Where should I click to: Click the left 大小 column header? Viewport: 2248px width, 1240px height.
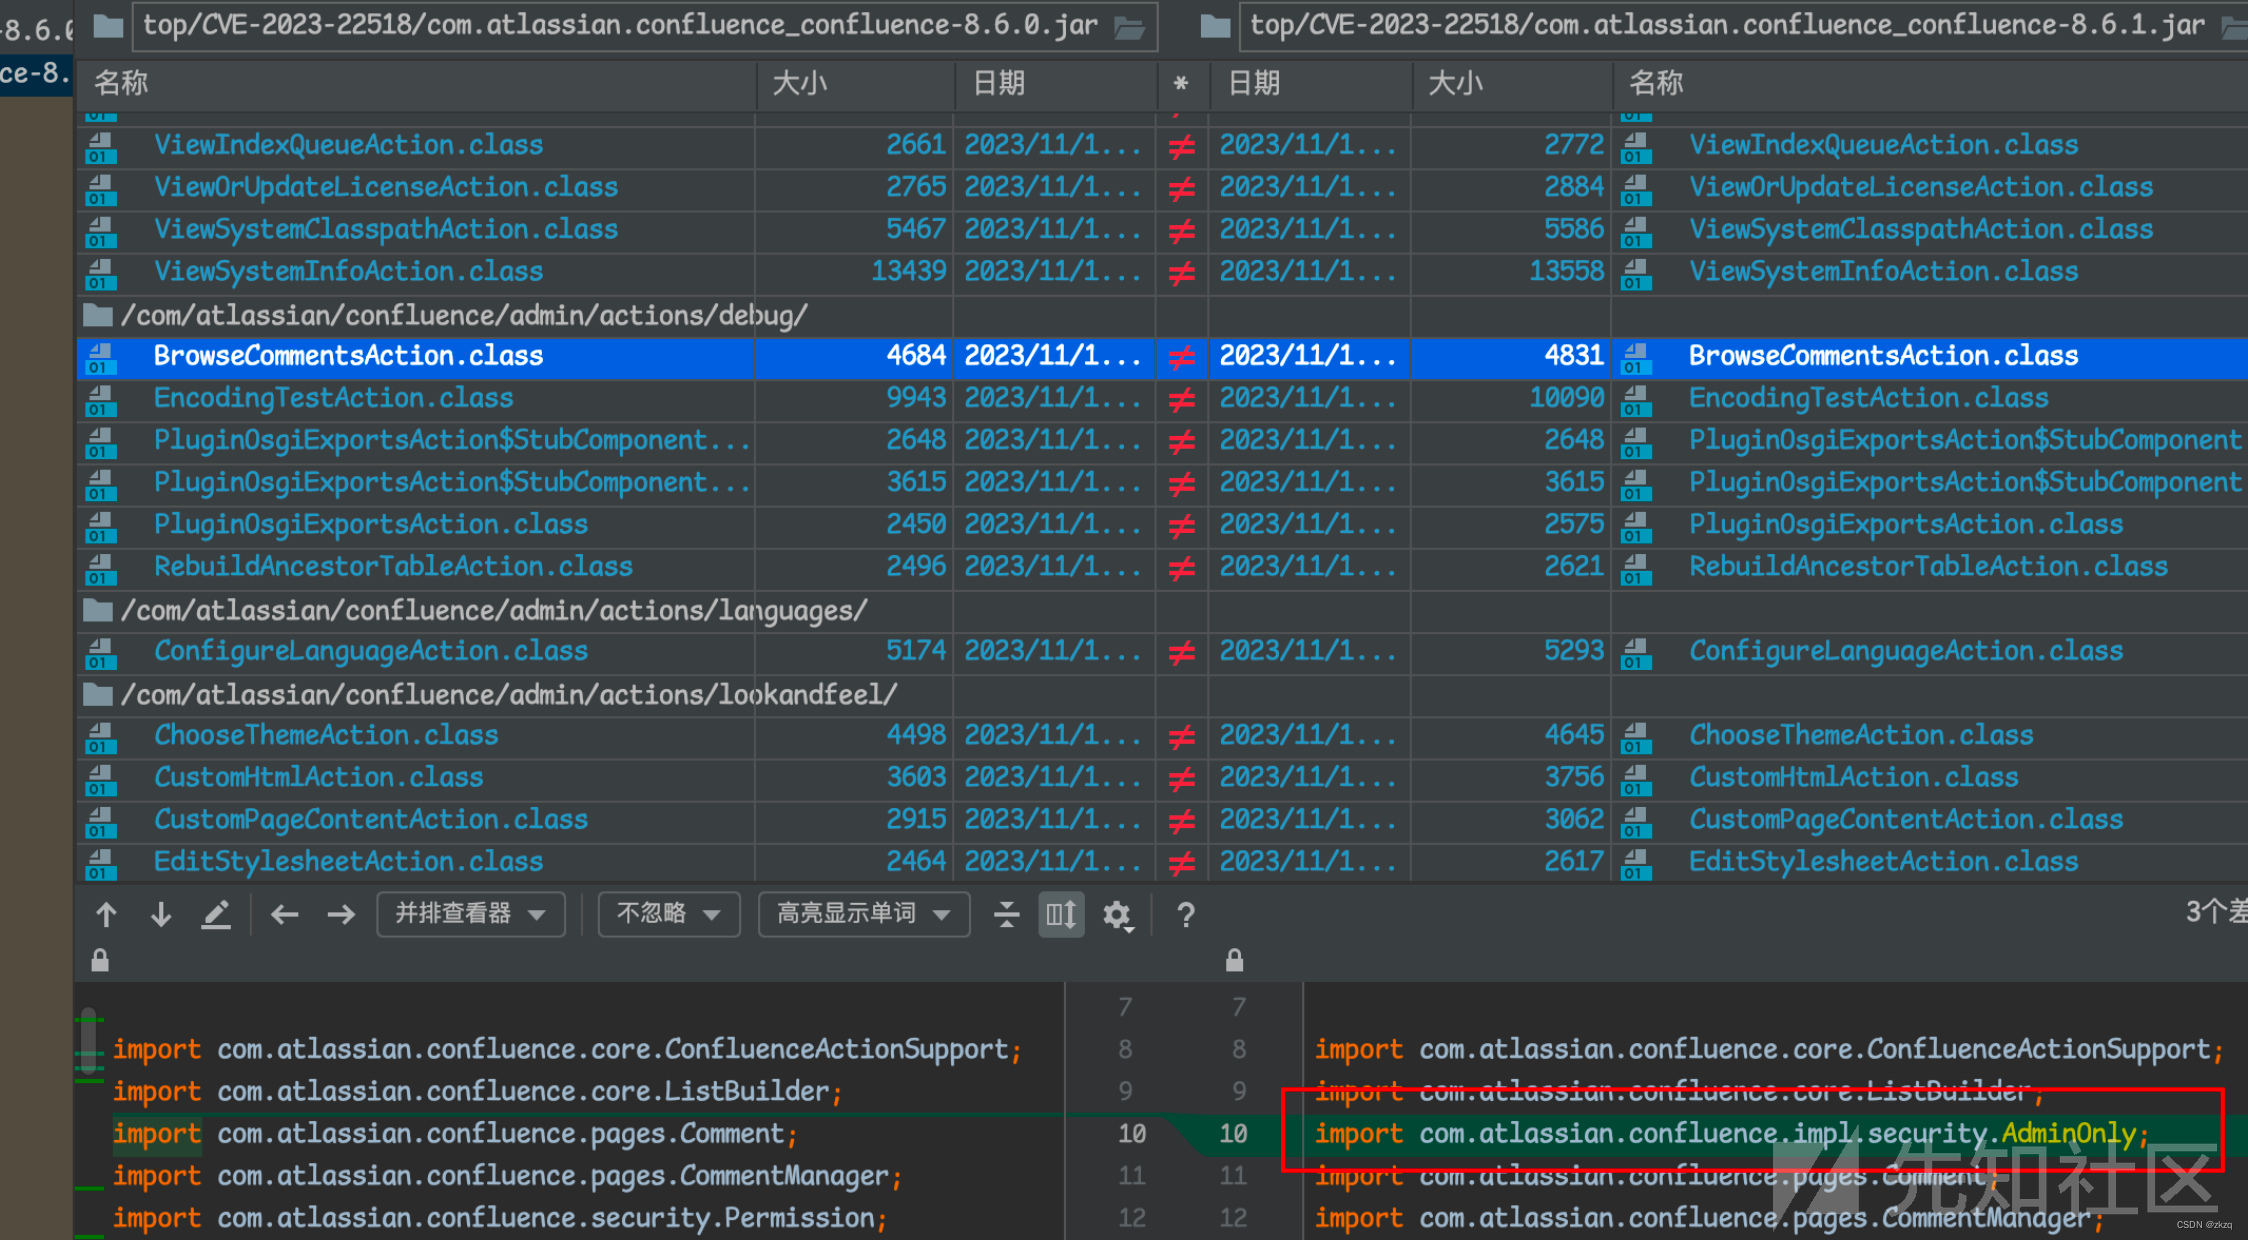tap(800, 83)
